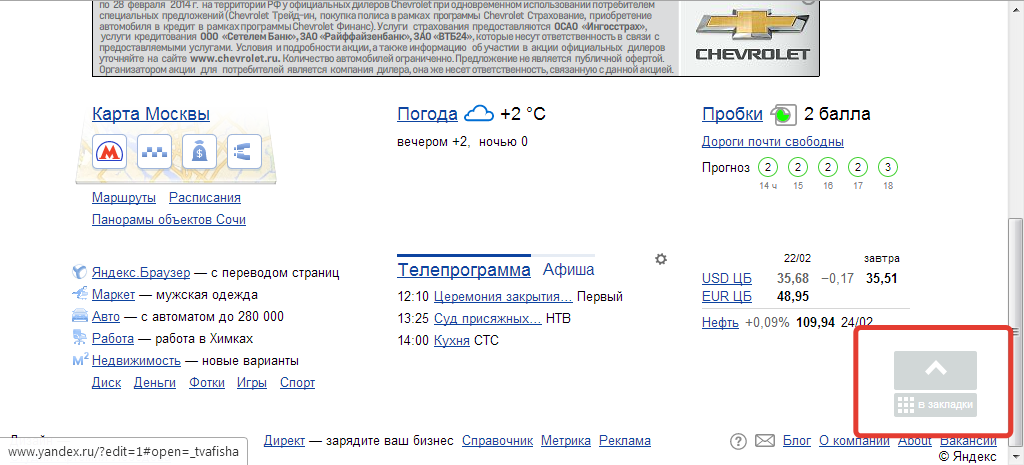Click the forecast circle for 17 hours
This screenshot has width=1024, height=465.
[858, 168]
